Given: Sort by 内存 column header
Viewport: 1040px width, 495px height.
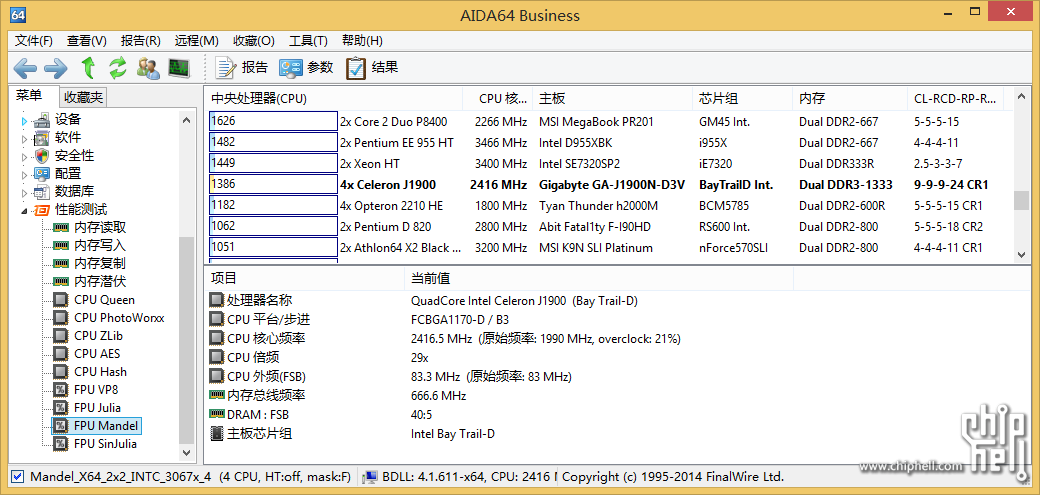Looking at the screenshot, I should point(849,99).
